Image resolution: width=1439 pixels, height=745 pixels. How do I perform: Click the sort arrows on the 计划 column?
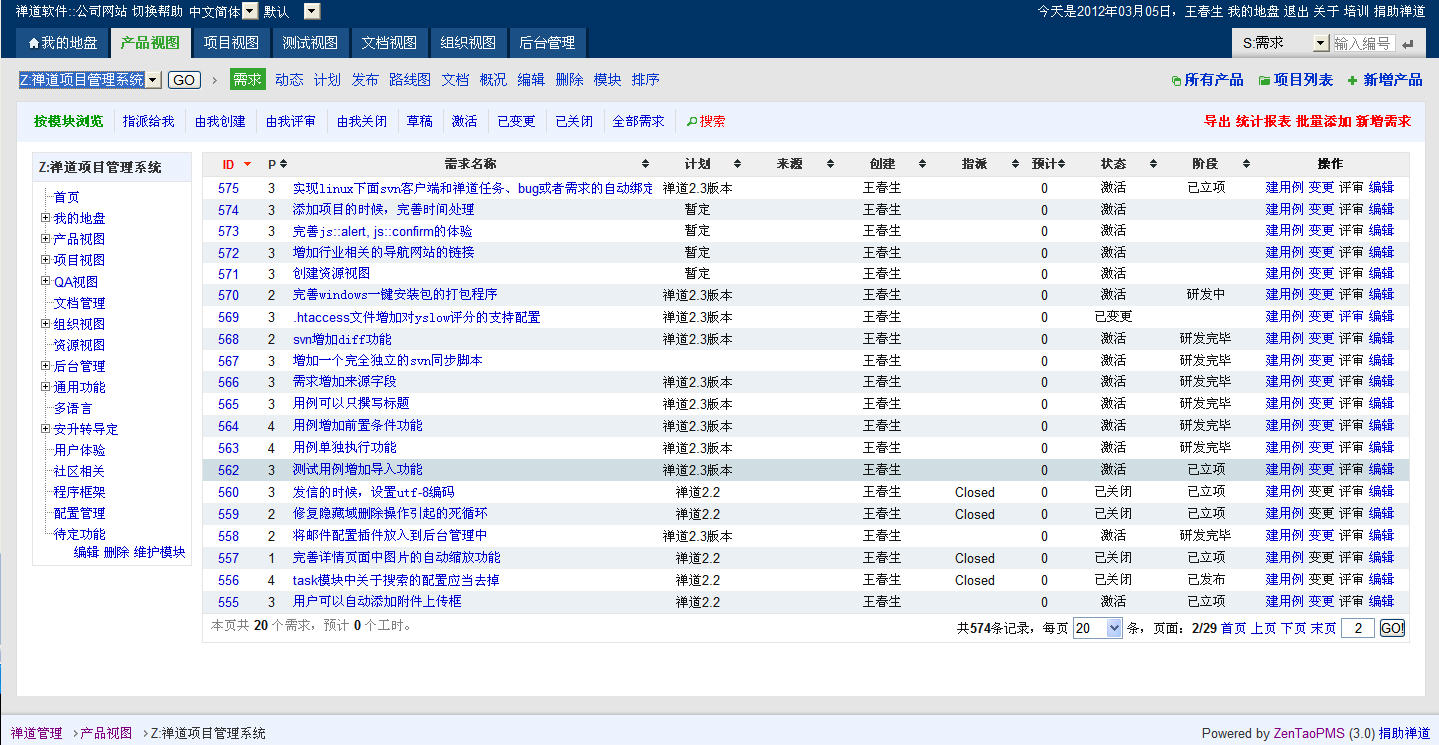tap(737, 164)
